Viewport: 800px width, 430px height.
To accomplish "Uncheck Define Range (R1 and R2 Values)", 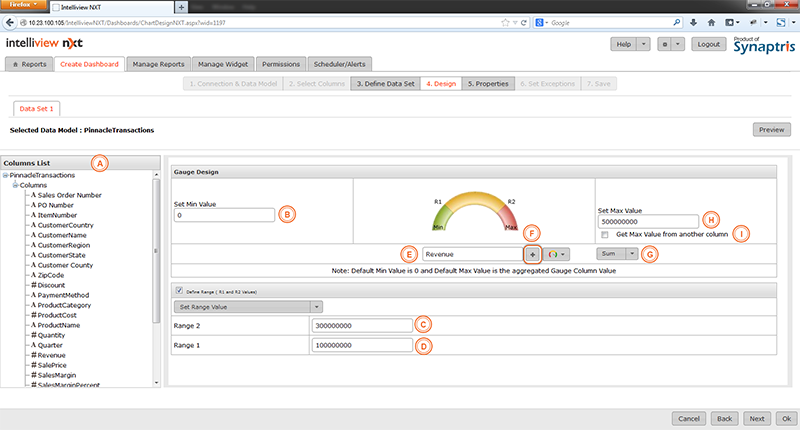I will coord(179,290).
